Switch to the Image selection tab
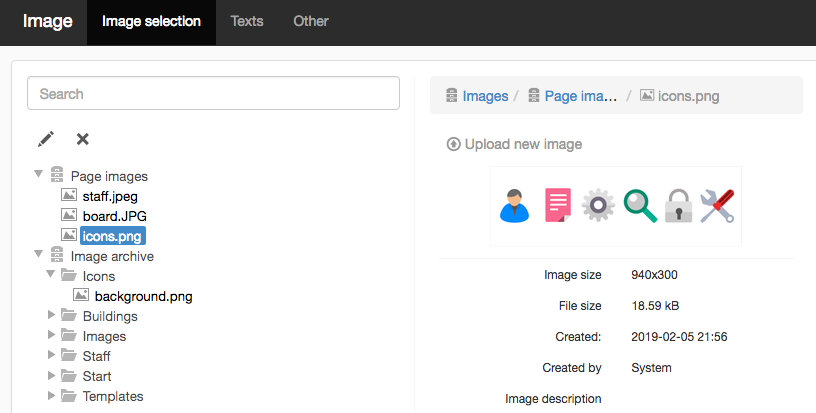 coord(151,22)
